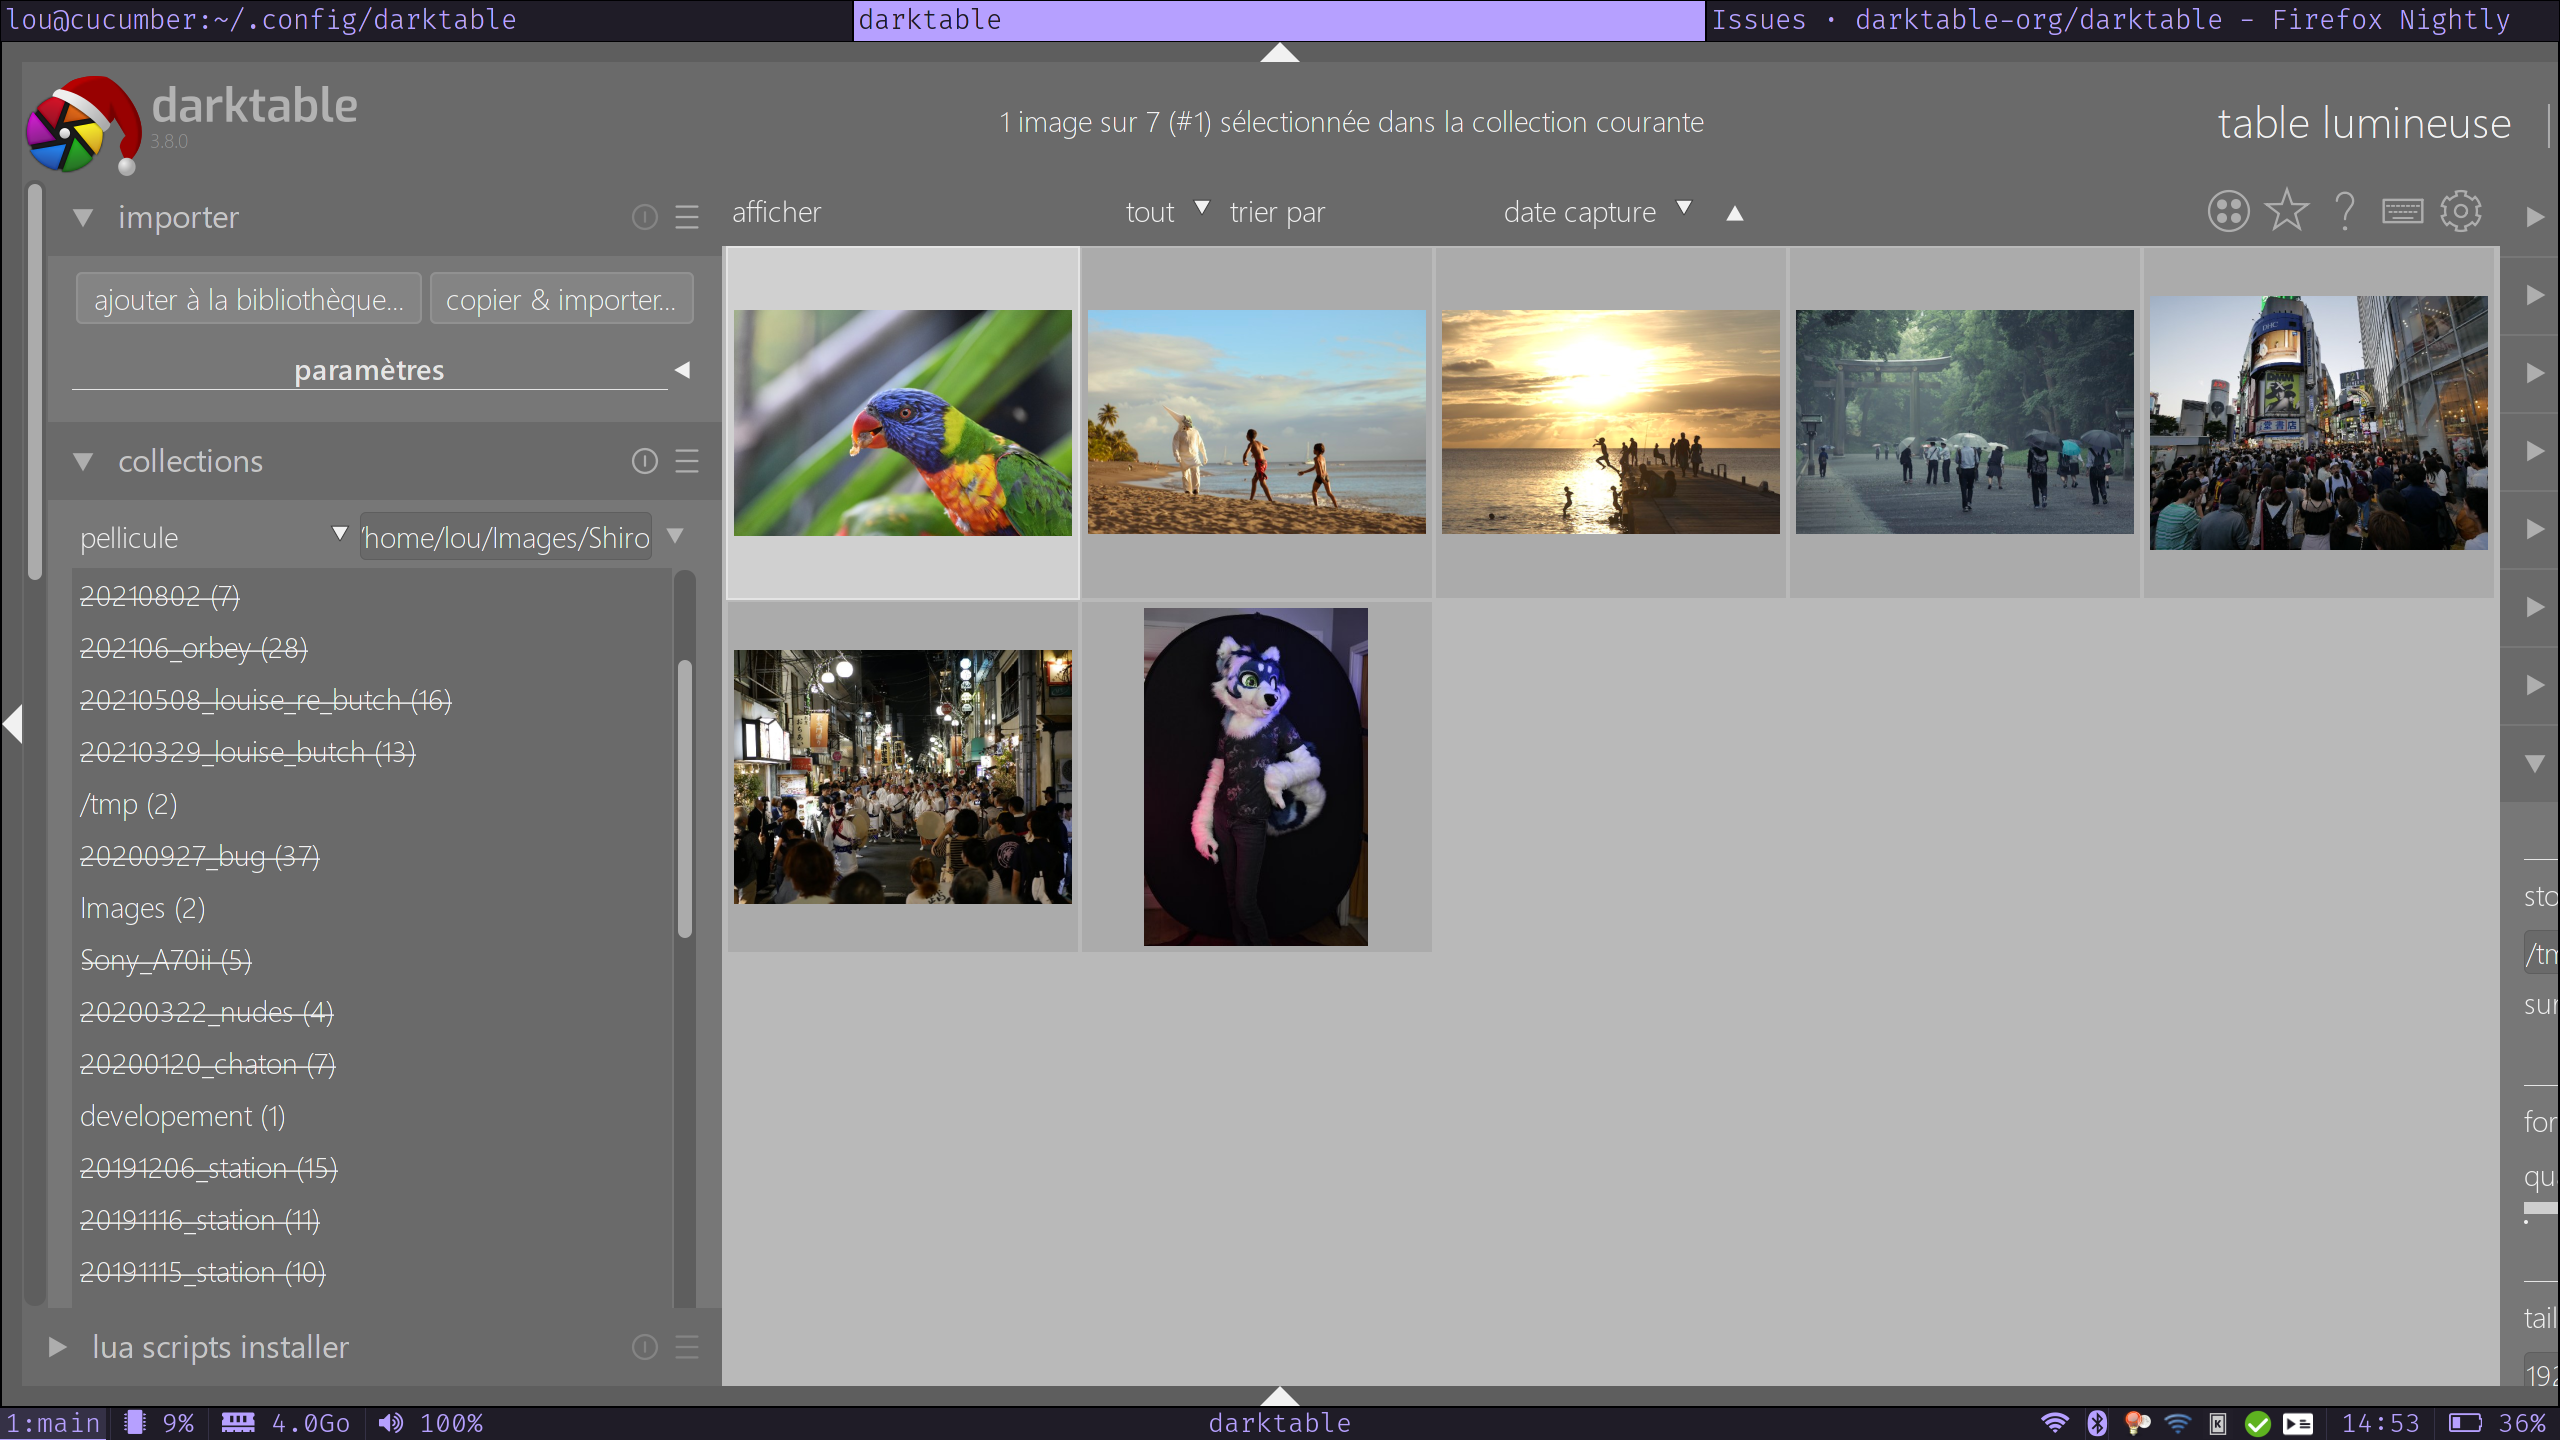This screenshot has width=2560, height=1440.
Task: Select the darktable window tab
Action: [x=1279, y=20]
